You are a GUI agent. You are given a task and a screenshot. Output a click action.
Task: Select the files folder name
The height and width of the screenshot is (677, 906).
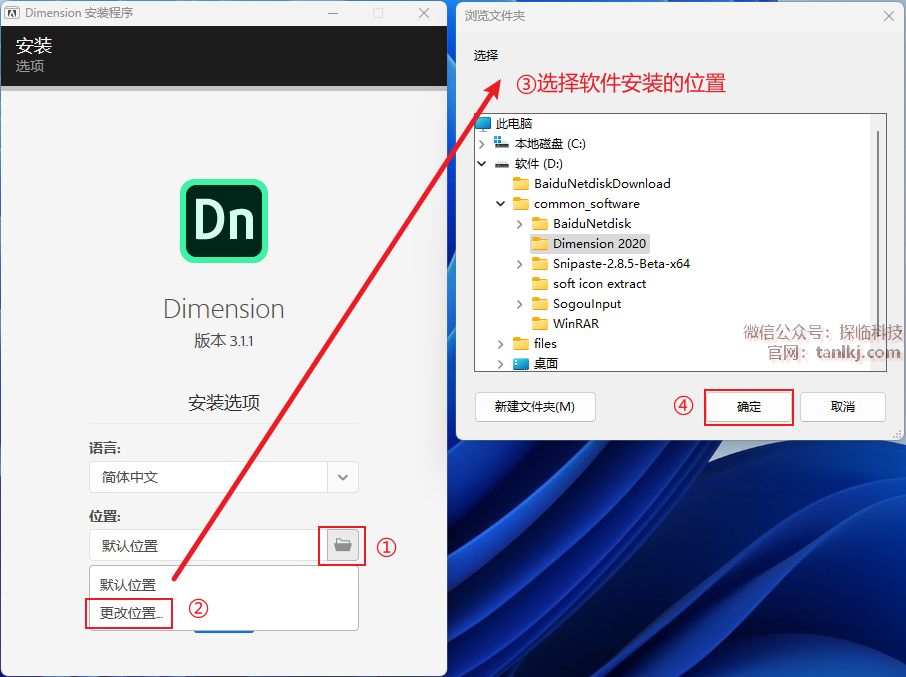coord(545,344)
